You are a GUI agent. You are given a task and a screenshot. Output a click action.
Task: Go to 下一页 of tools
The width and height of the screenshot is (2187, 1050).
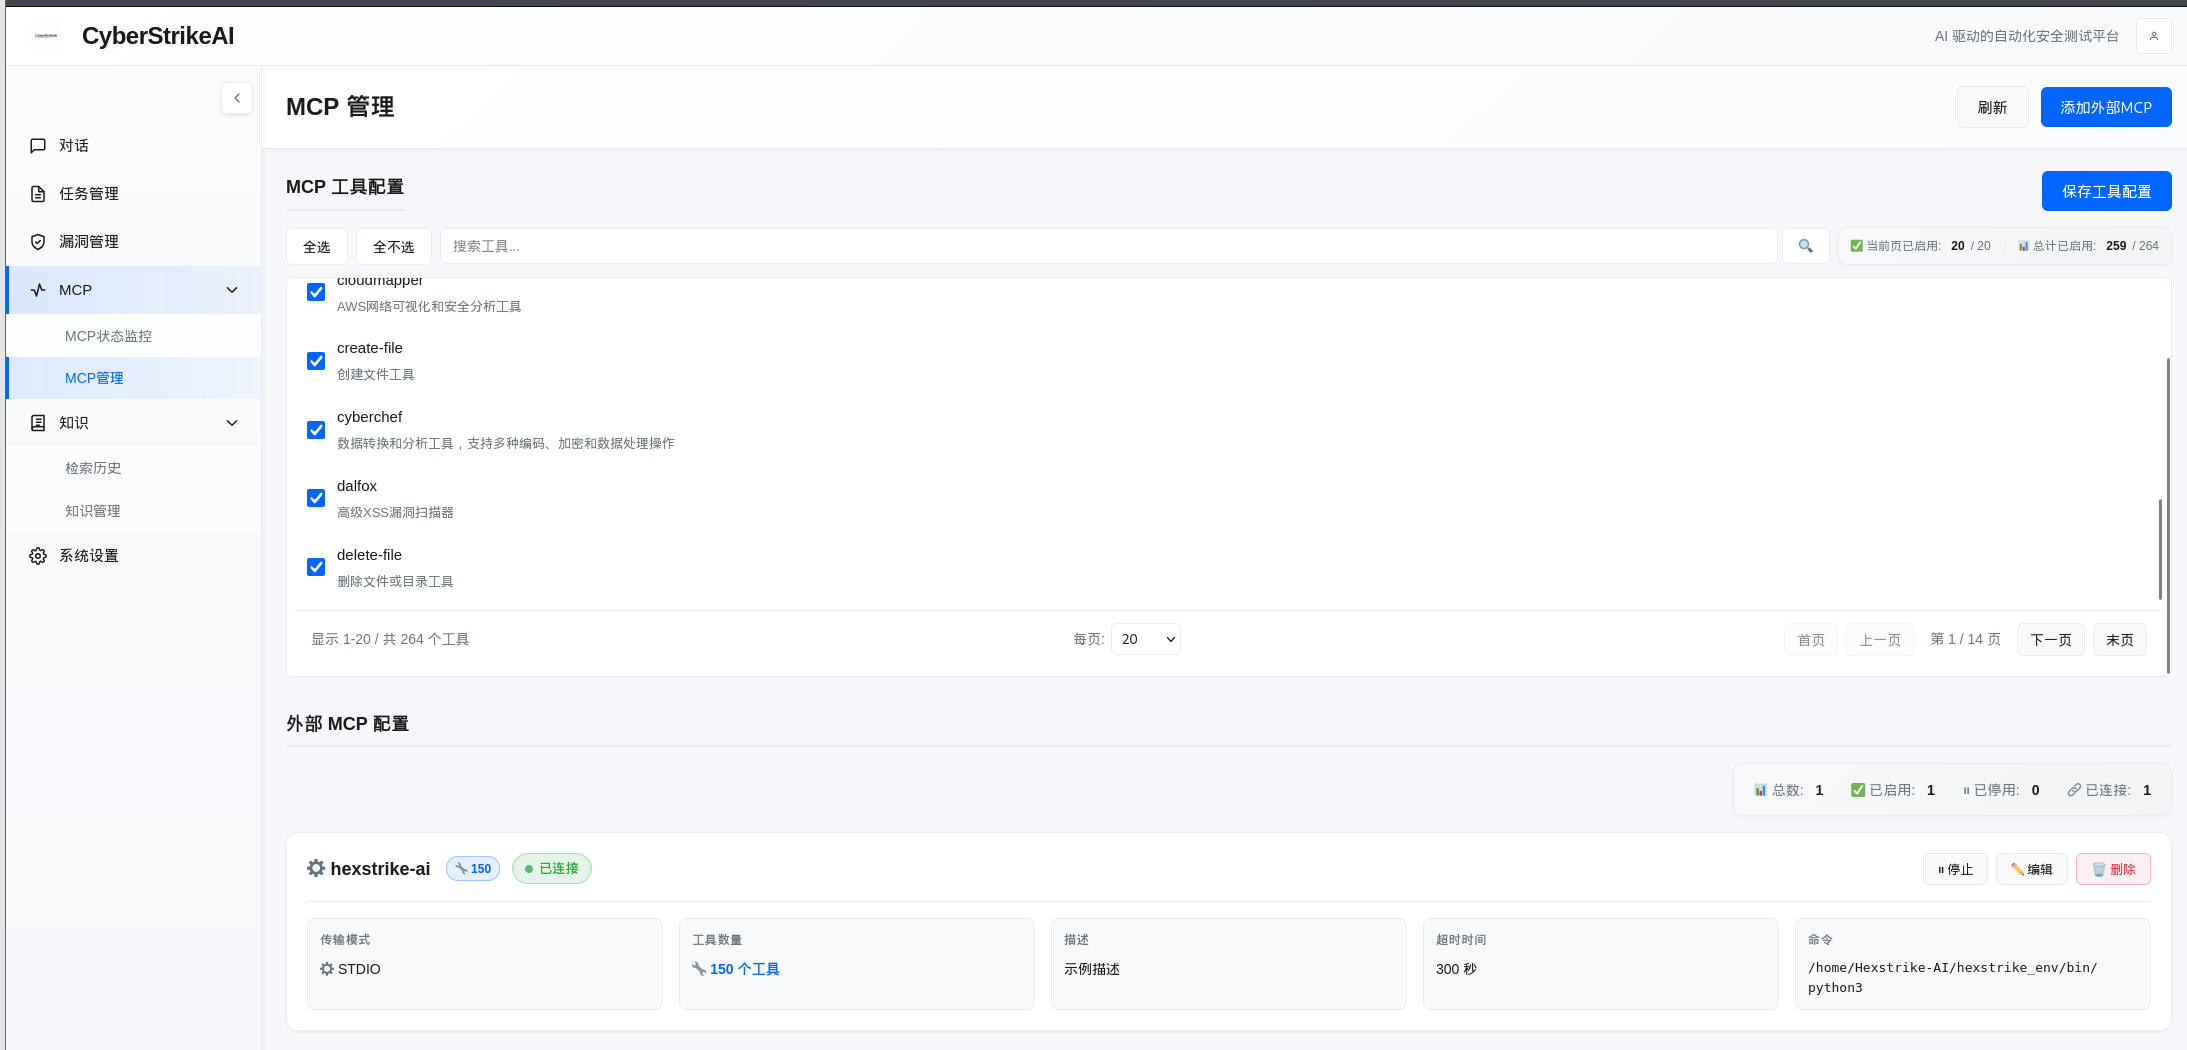(x=2051, y=639)
